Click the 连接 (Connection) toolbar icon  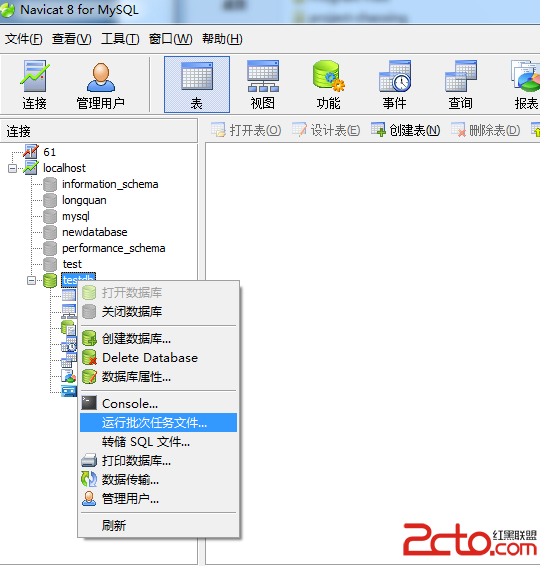click(x=34, y=85)
